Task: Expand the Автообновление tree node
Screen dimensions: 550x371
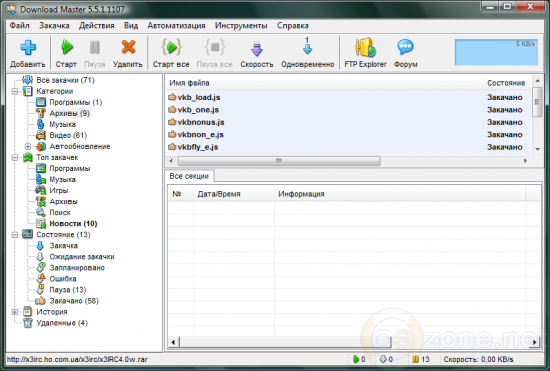Action: pos(28,146)
